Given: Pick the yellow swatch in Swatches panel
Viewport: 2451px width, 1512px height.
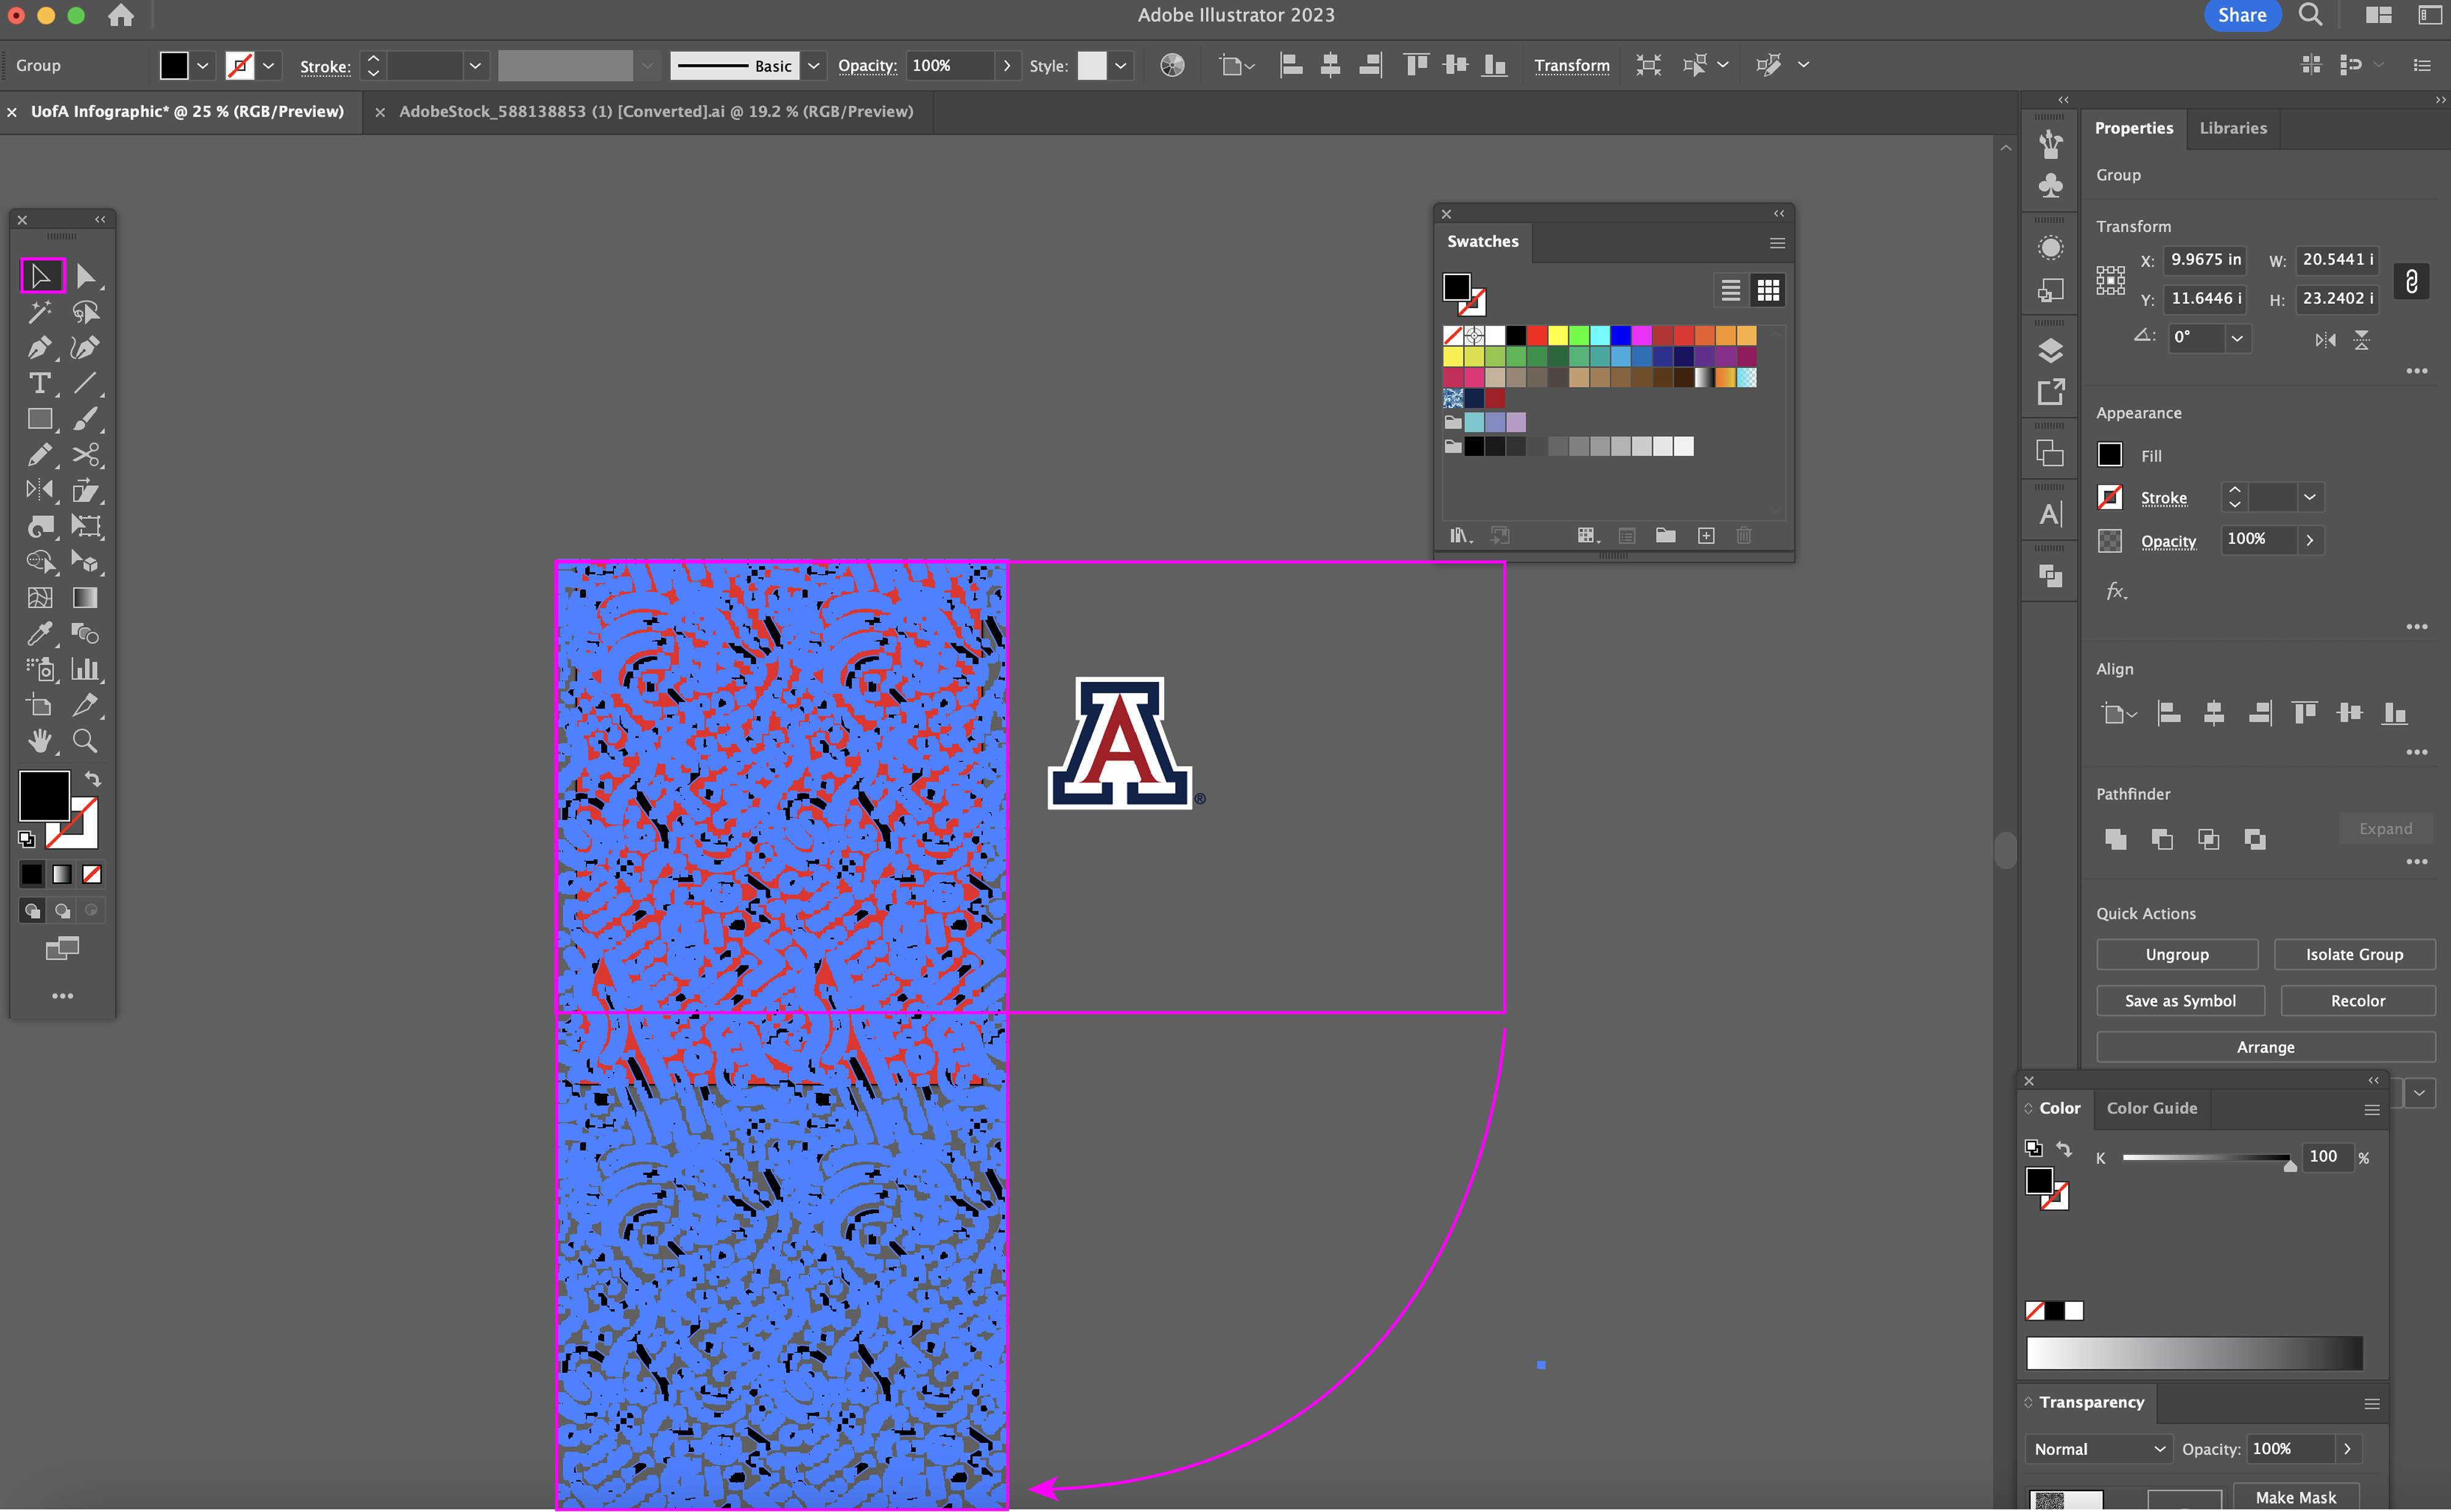Looking at the screenshot, I should (1557, 336).
